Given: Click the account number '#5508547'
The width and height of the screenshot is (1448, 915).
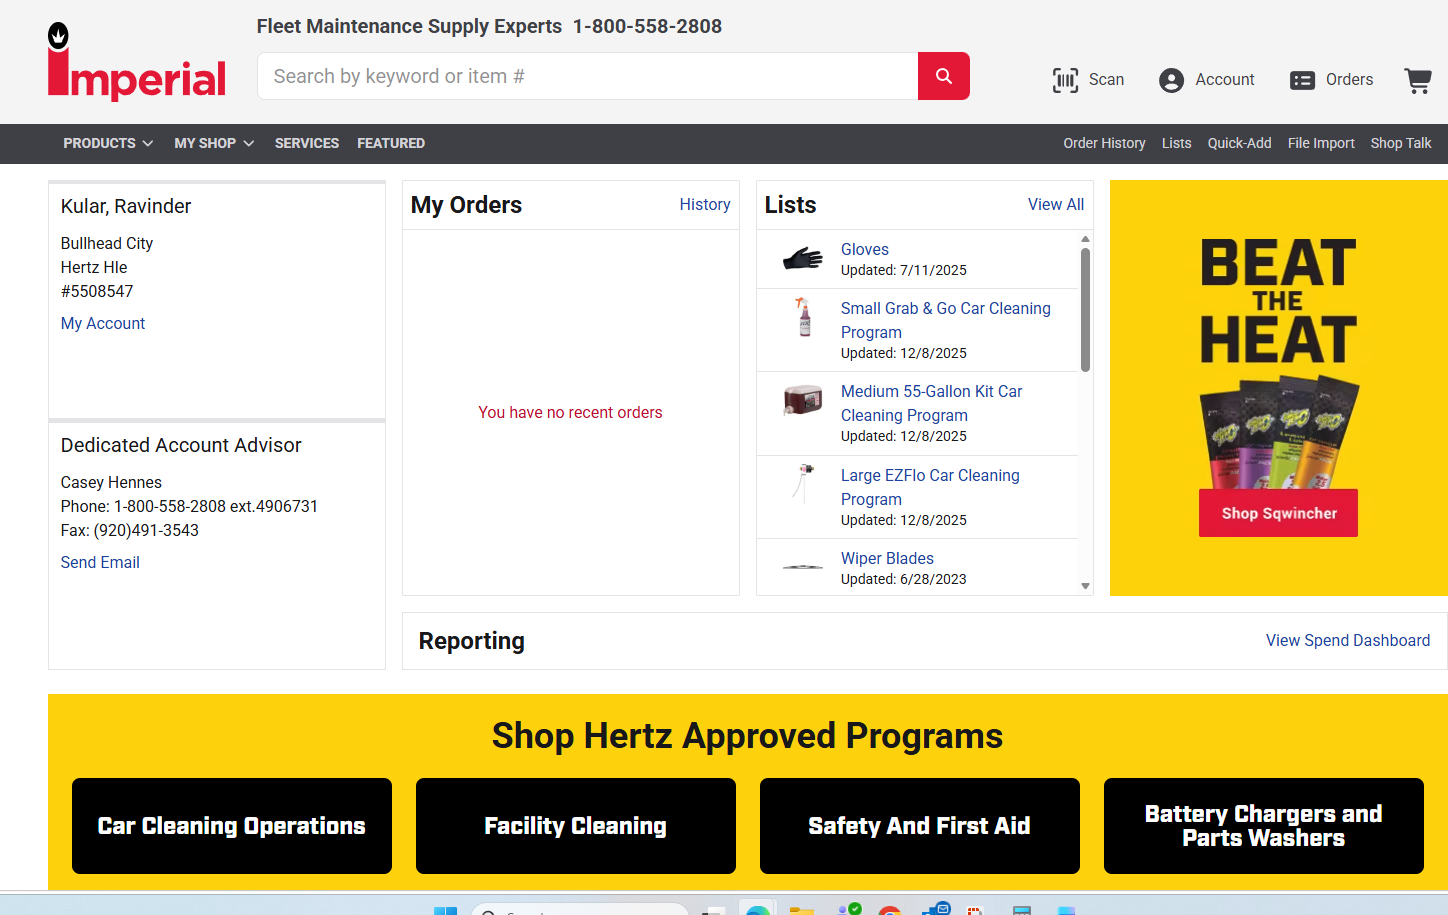Looking at the screenshot, I should pos(97,291).
